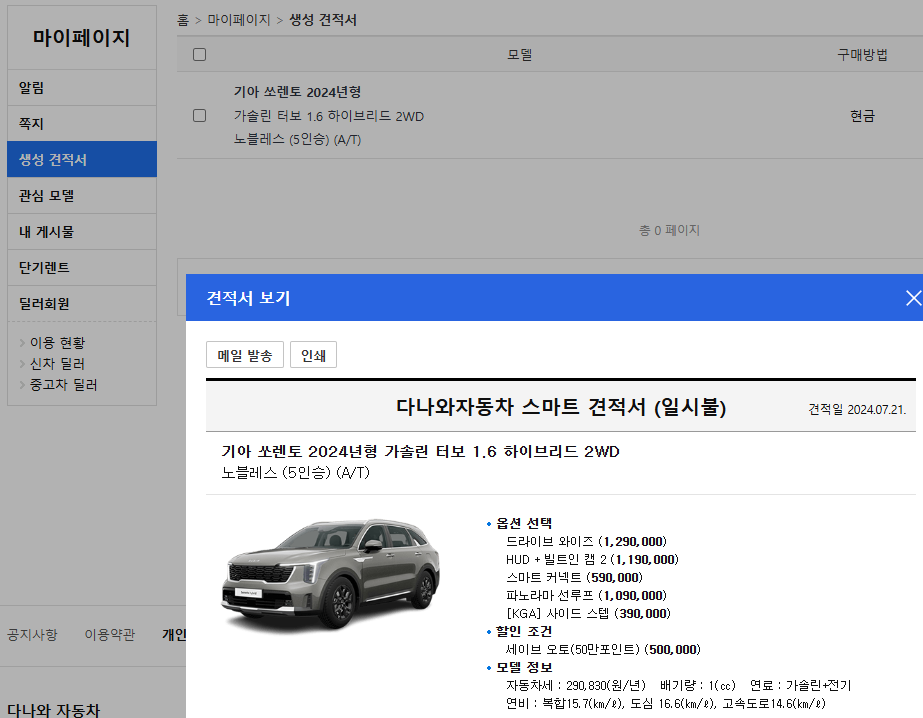Click the 총 0 페이지 pagination text
This screenshot has height=718, width=923.
click(669, 230)
